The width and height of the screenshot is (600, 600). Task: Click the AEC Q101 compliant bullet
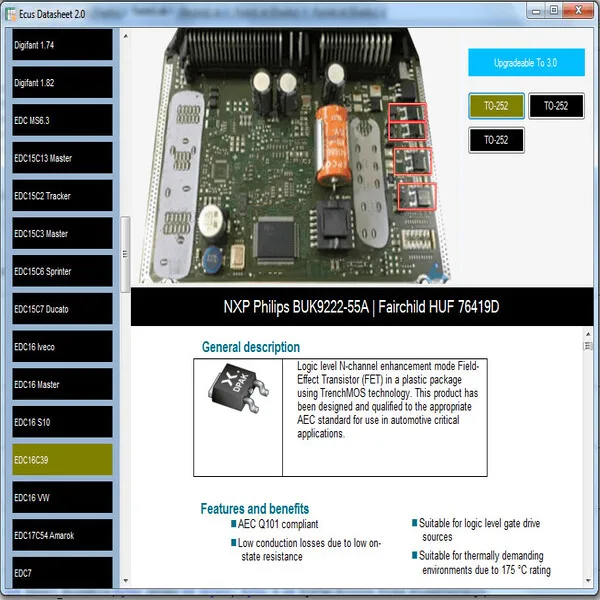pos(275,524)
